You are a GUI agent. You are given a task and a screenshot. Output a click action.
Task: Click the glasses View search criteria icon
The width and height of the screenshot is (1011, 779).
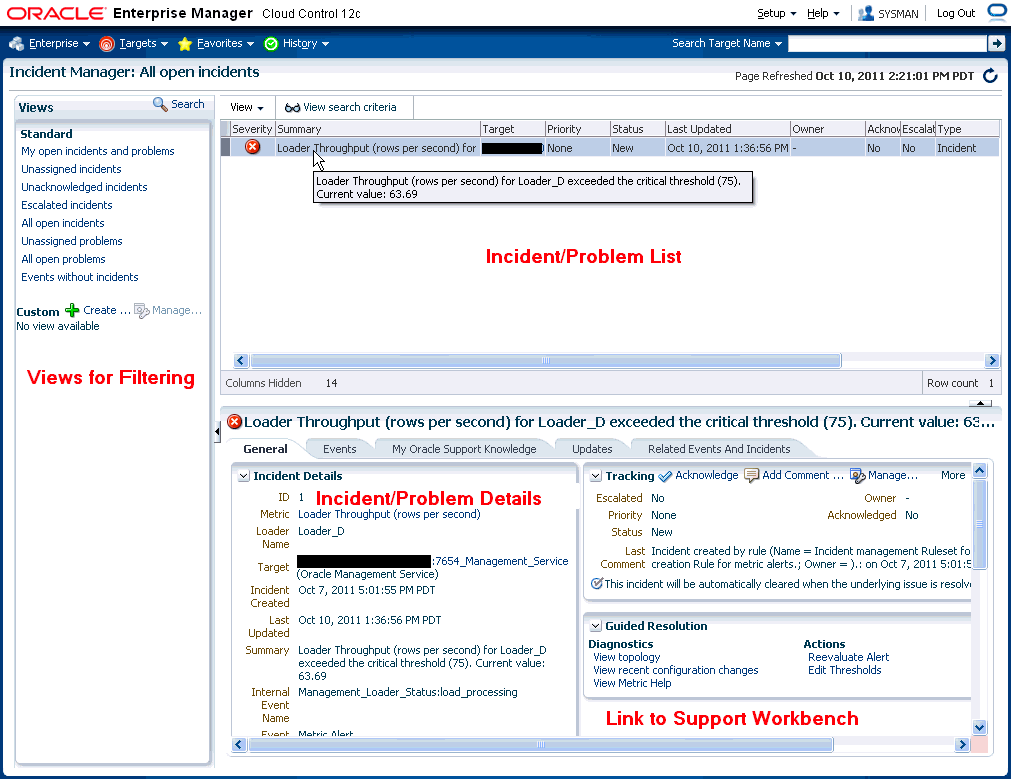292,108
